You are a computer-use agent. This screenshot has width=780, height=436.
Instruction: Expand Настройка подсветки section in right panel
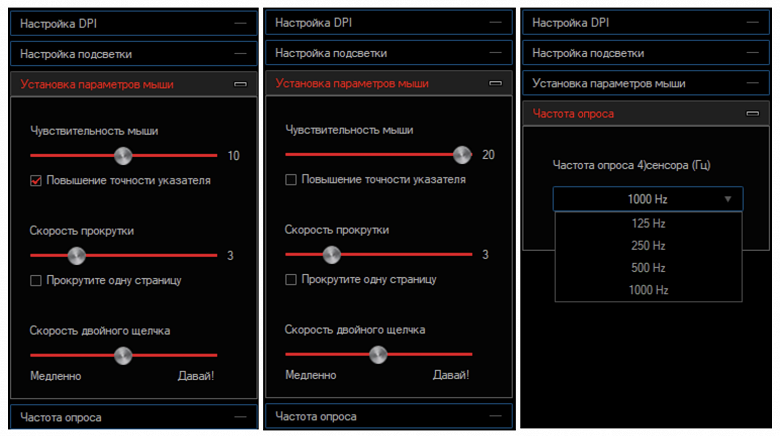tap(646, 53)
